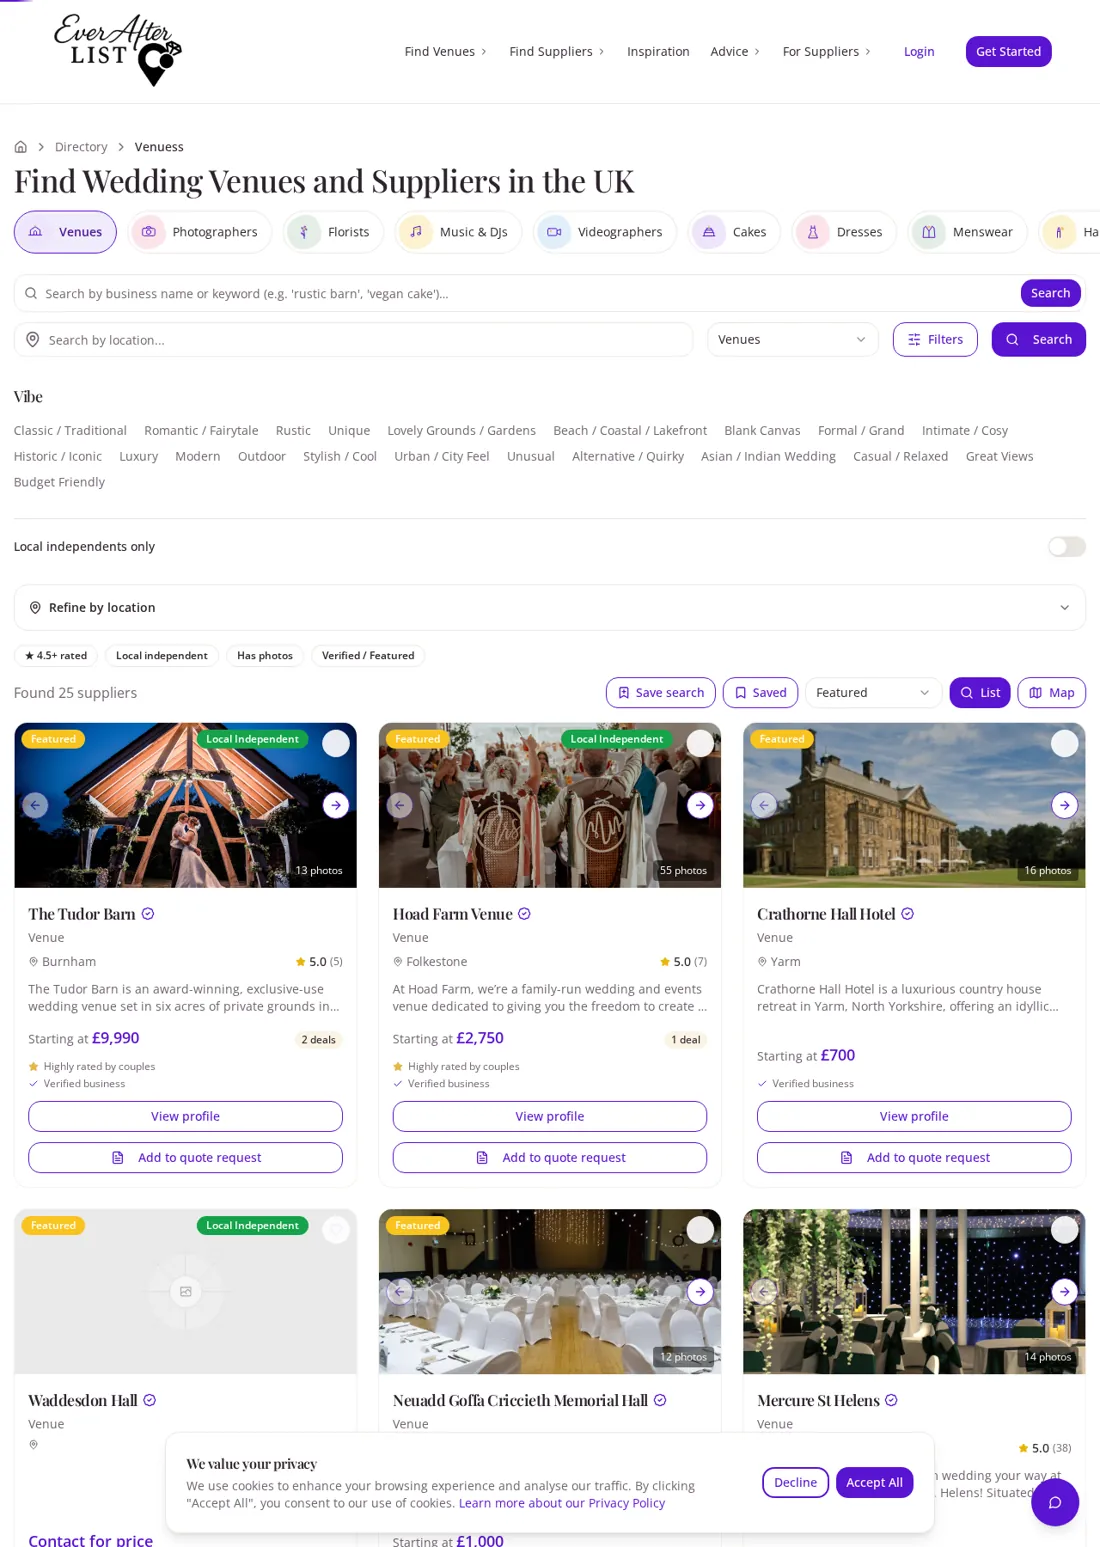
Task: Save Hoad Farm Venue to favourites
Action: (700, 743)
